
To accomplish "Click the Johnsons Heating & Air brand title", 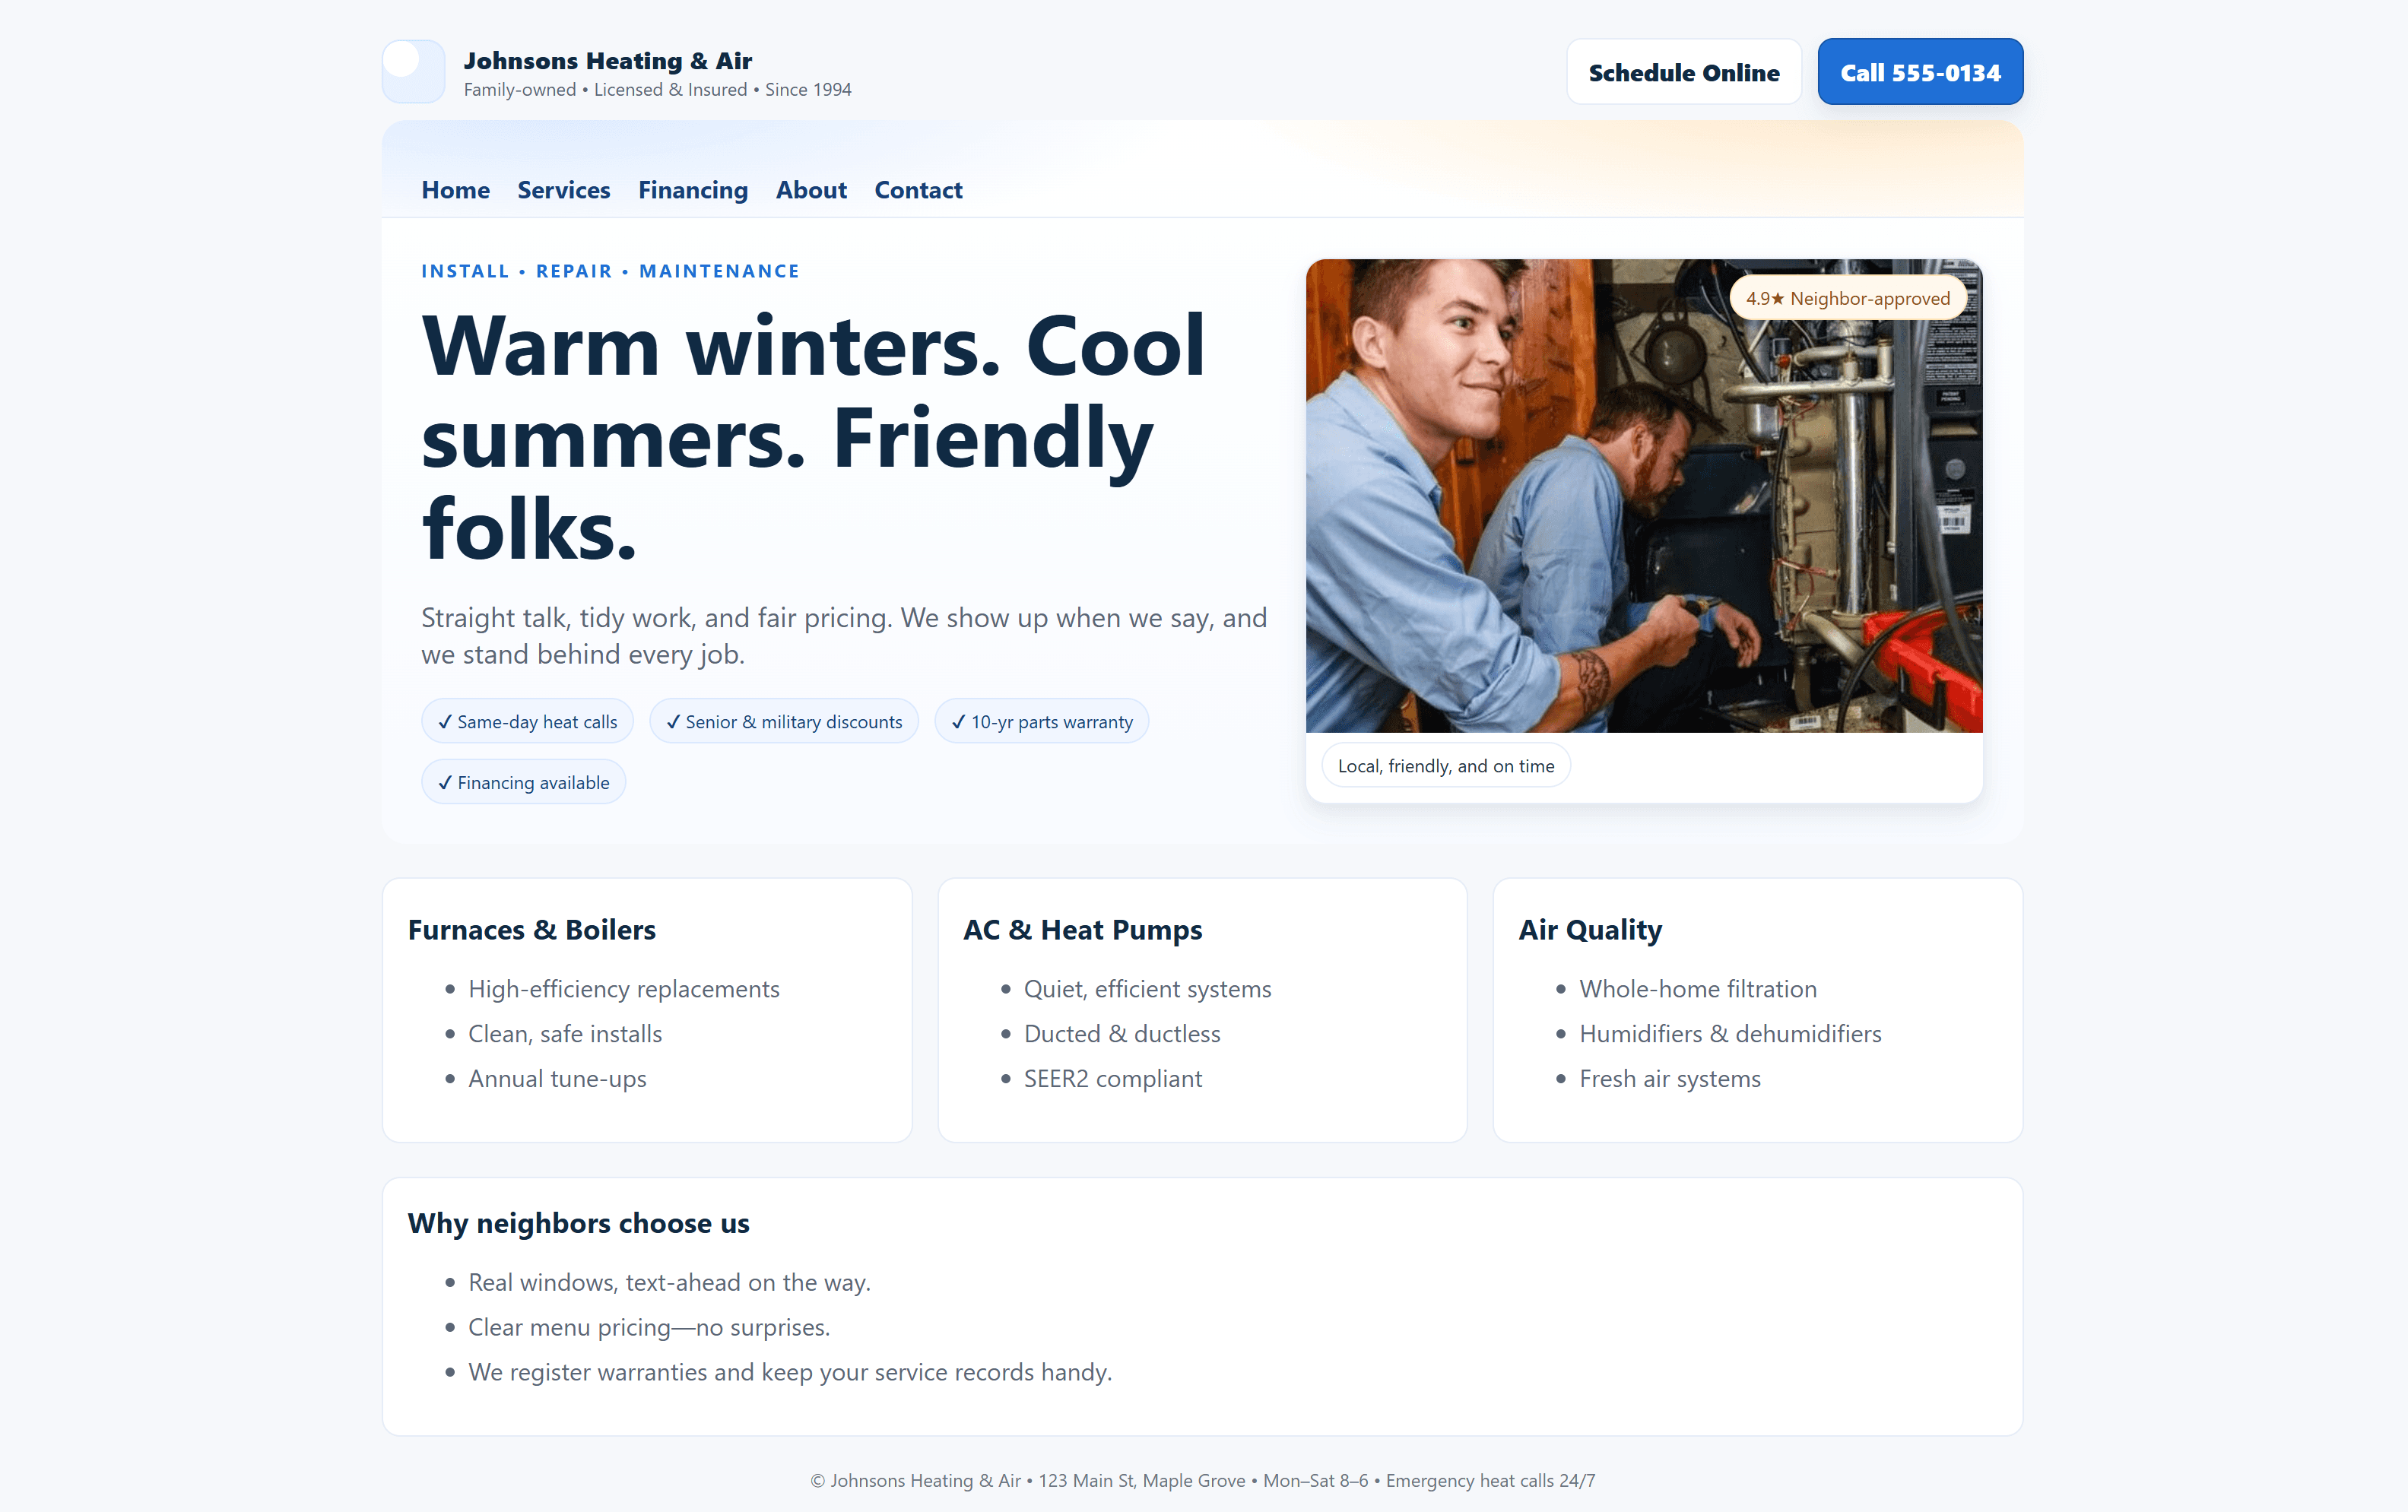I will point(608,61).
